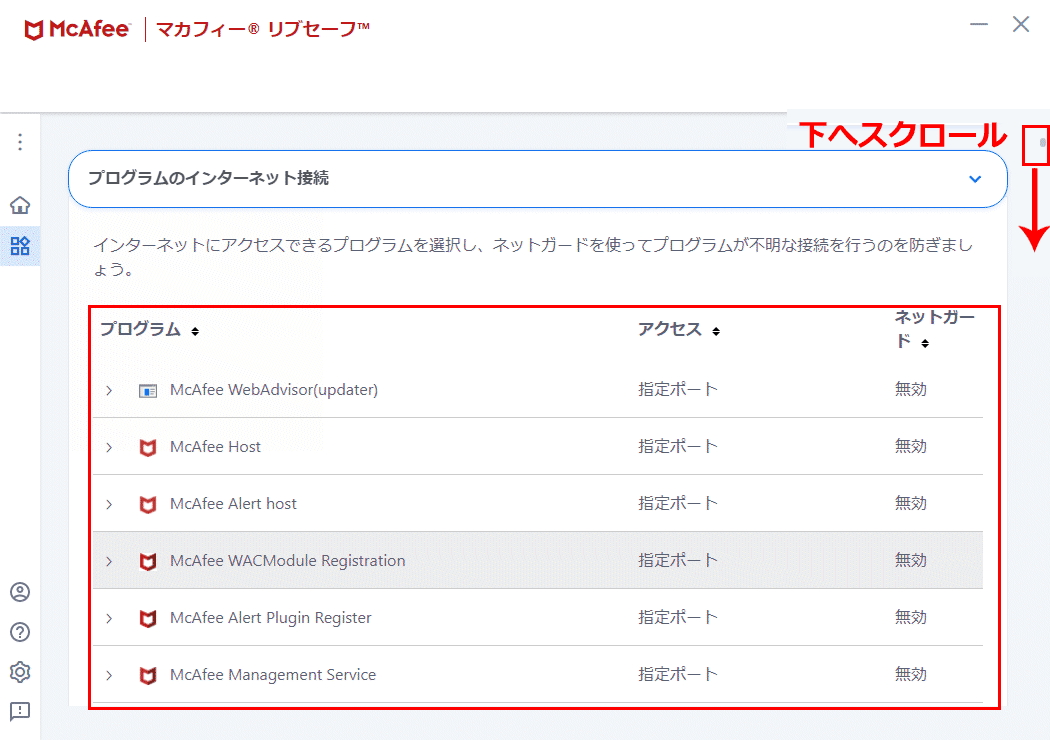This screenshot has width=1050, height=740.
Task: Expand the McAfee WebAdvisor(updater) row
Action: pyautogui.click(x=109, y=390)
